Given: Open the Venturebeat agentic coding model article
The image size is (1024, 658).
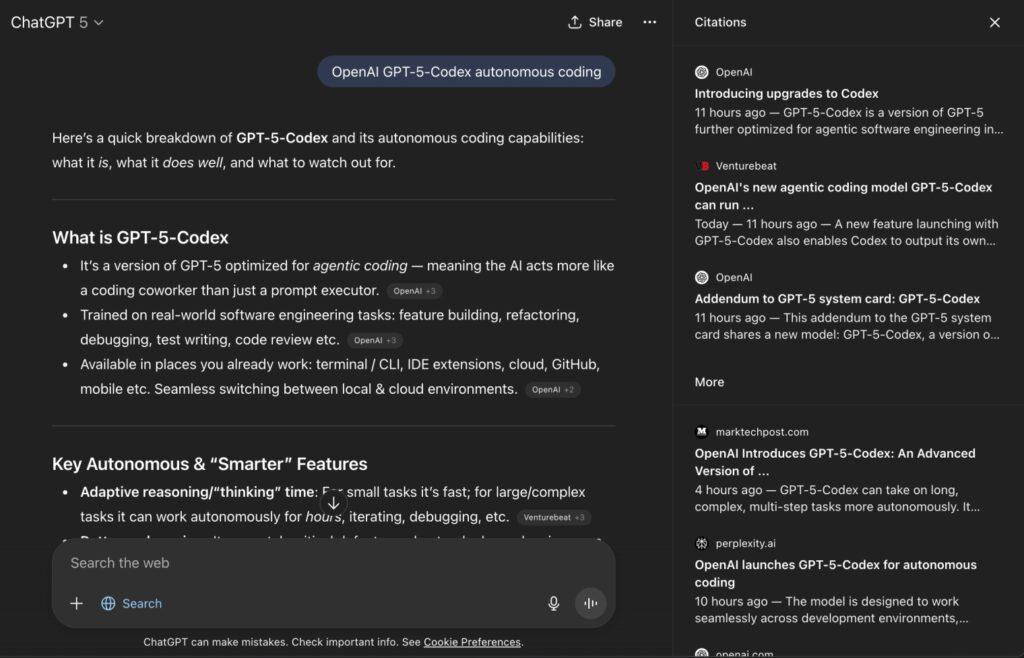Looking at the screenshot, I should tap(843, 196).
